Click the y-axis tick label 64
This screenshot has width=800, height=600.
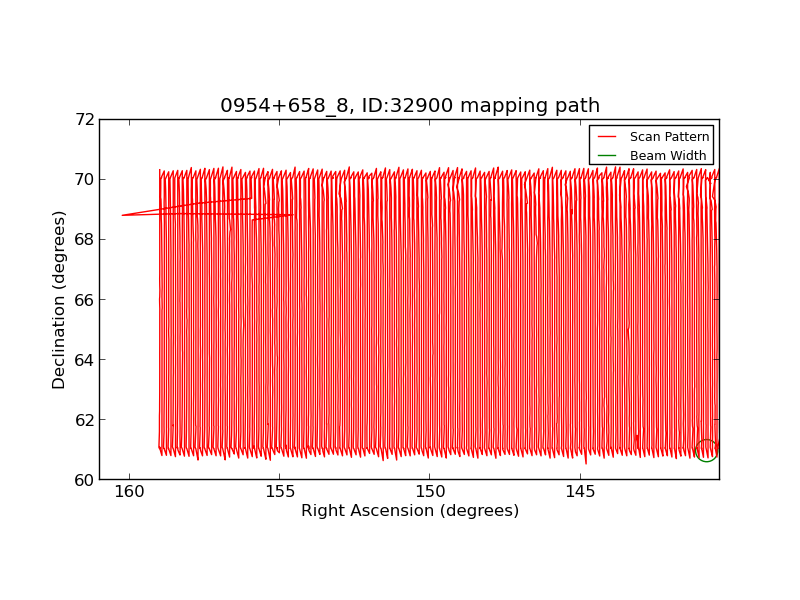coord(85,360)
